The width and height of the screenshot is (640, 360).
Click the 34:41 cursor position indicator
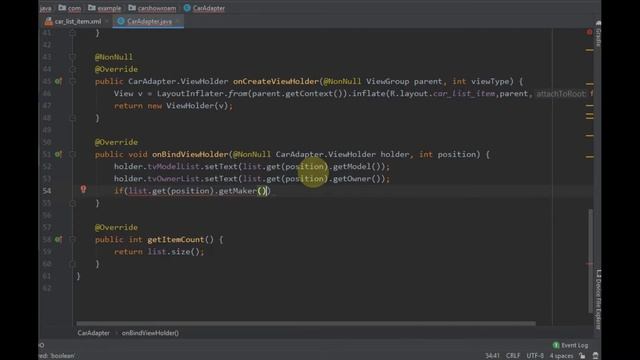(492, 356)
